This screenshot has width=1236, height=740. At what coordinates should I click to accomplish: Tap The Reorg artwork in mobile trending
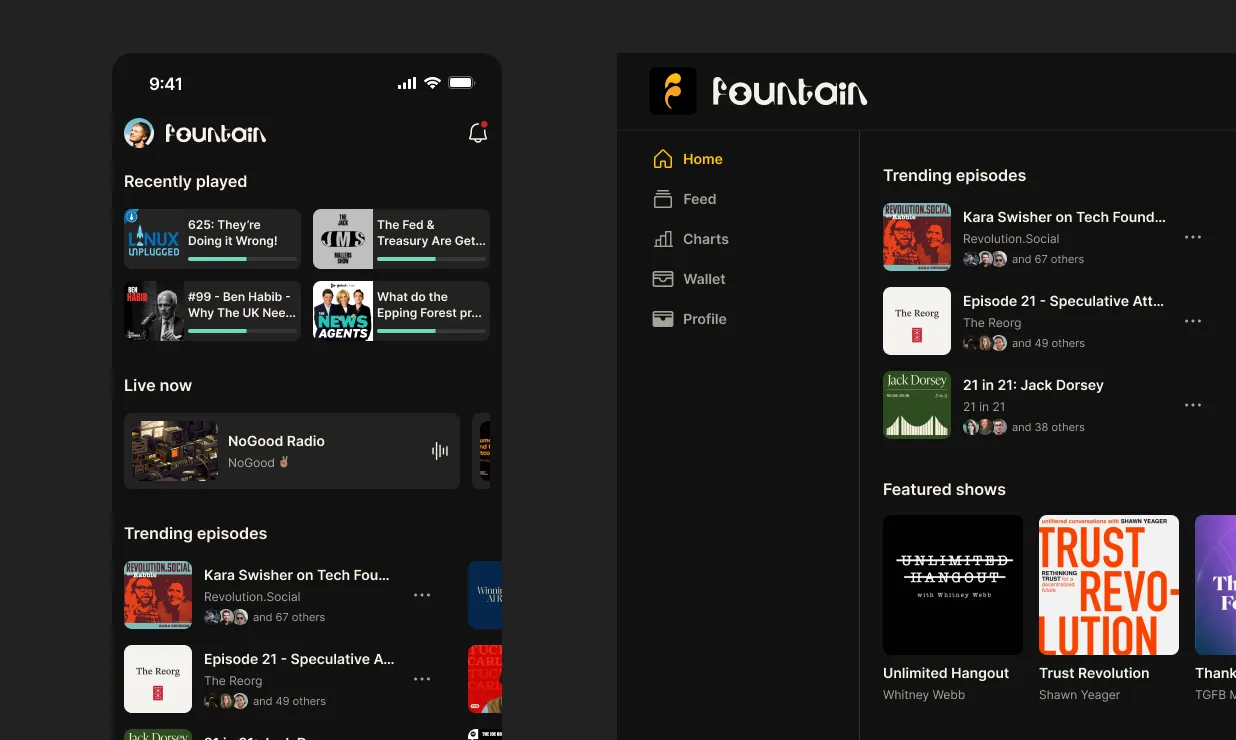coord(158,679)
